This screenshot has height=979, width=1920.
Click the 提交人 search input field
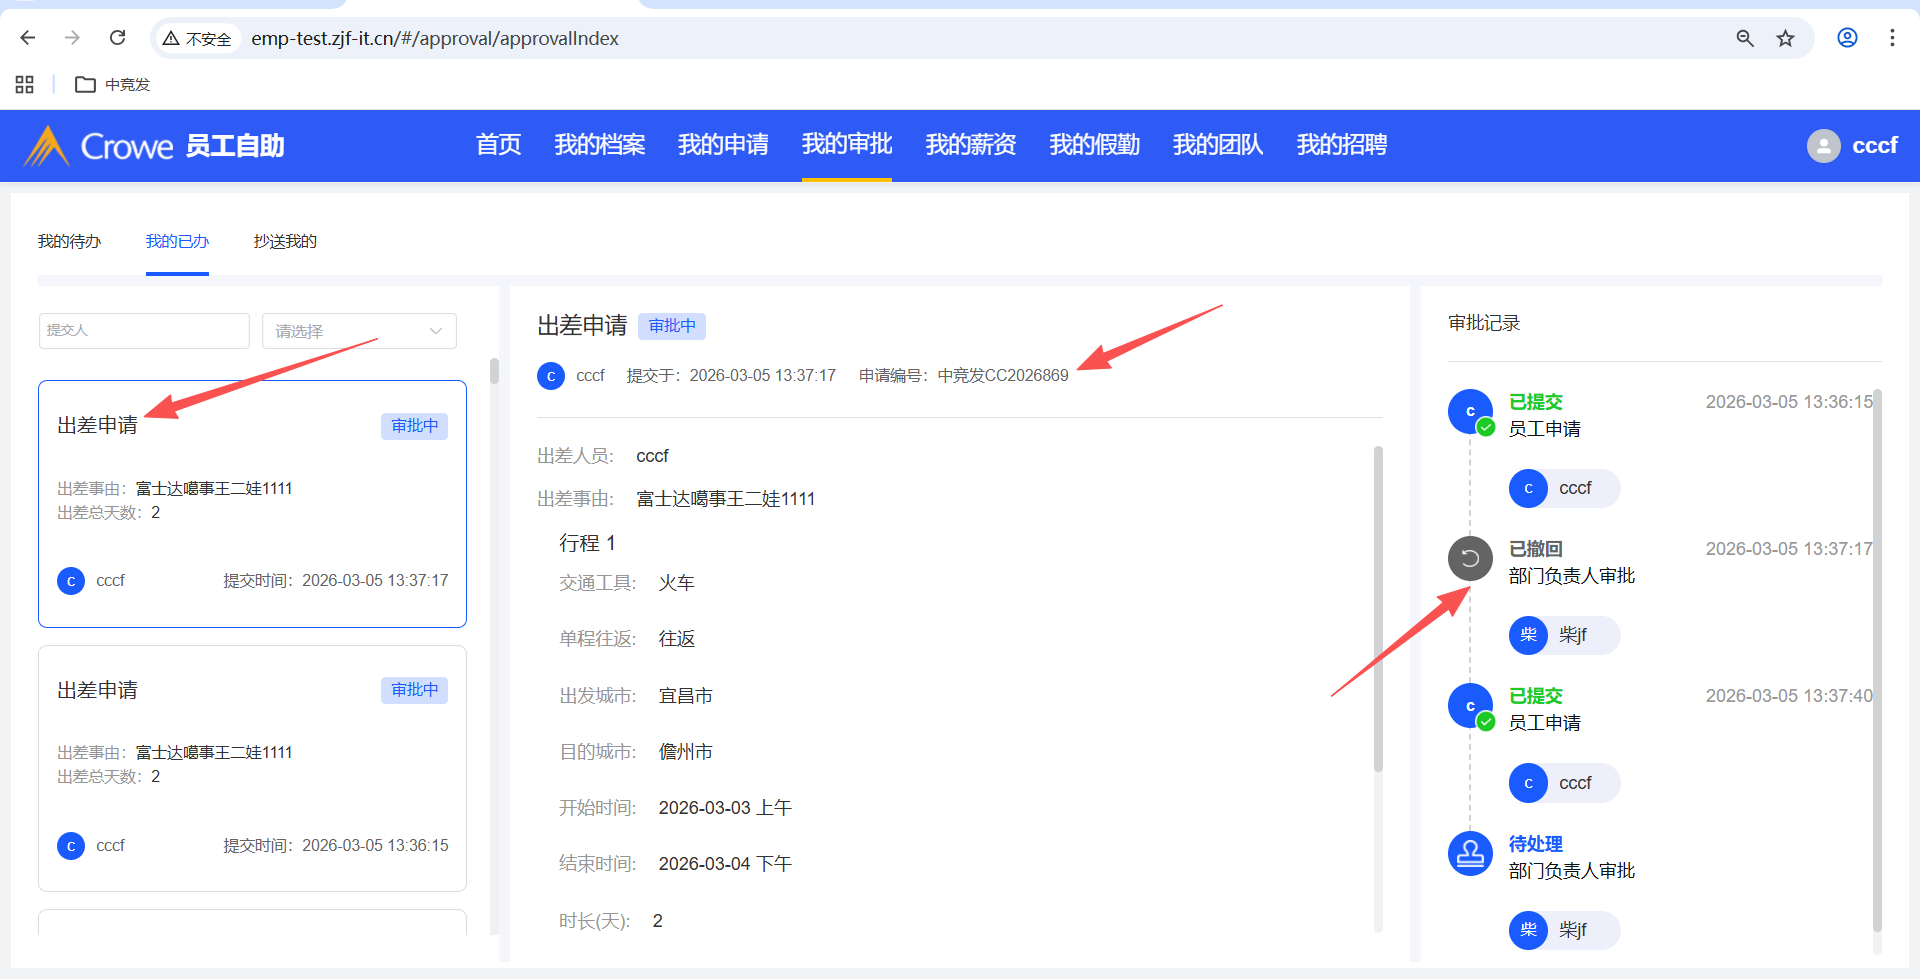click(144, 331)
